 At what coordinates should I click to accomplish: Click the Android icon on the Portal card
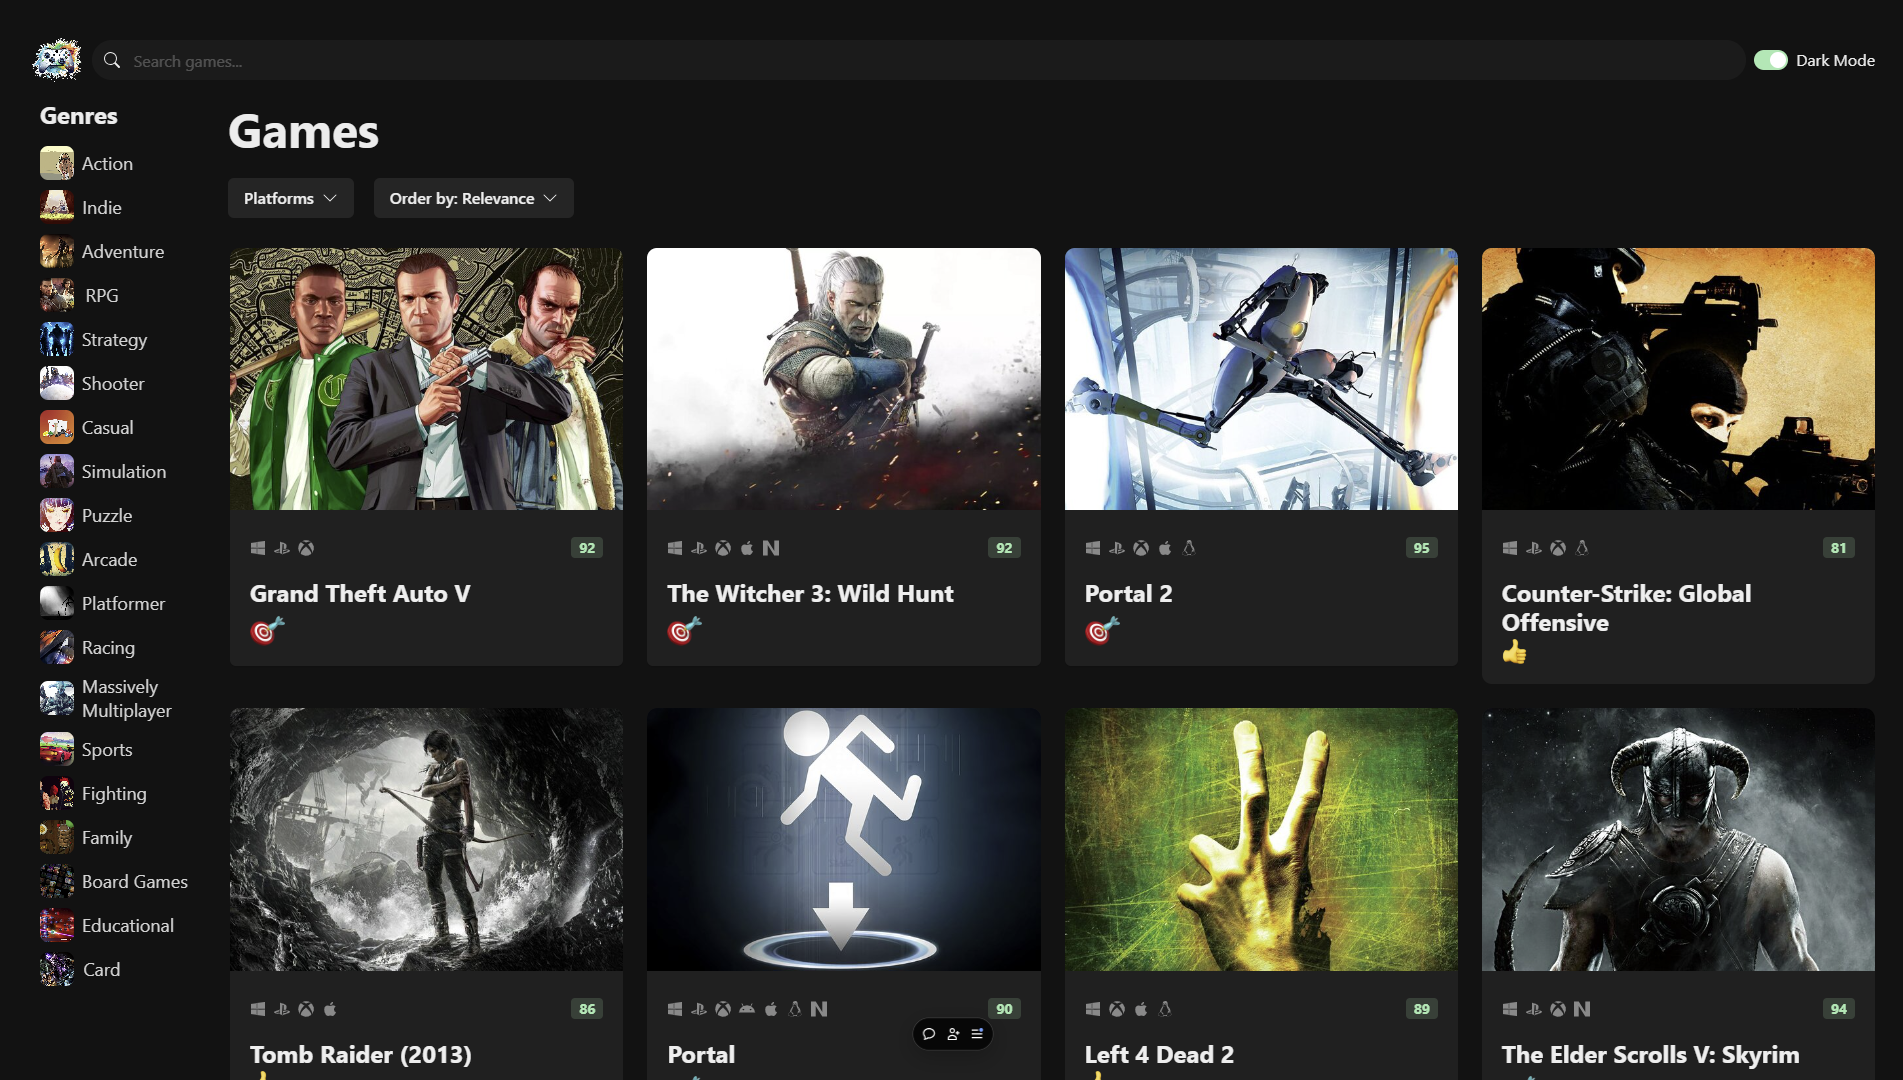pyautogui.click(x=747, y=1009)
